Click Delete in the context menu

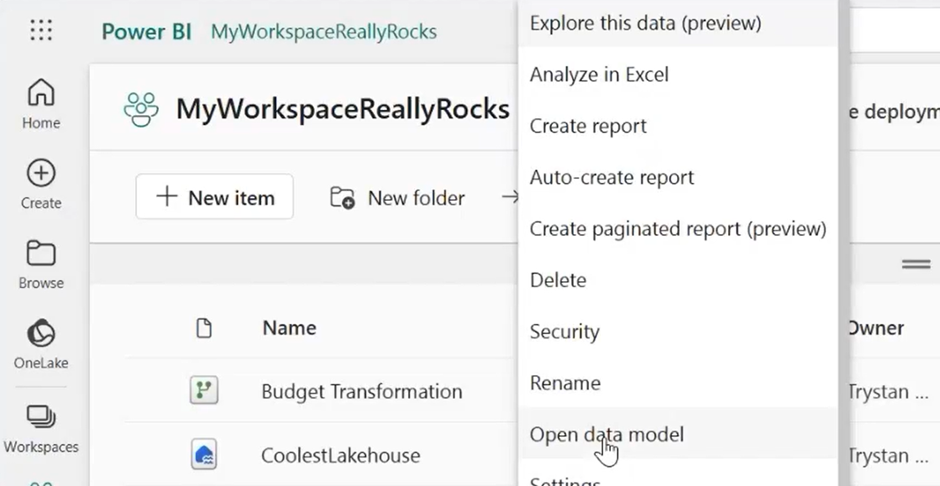tap(558, 280)
